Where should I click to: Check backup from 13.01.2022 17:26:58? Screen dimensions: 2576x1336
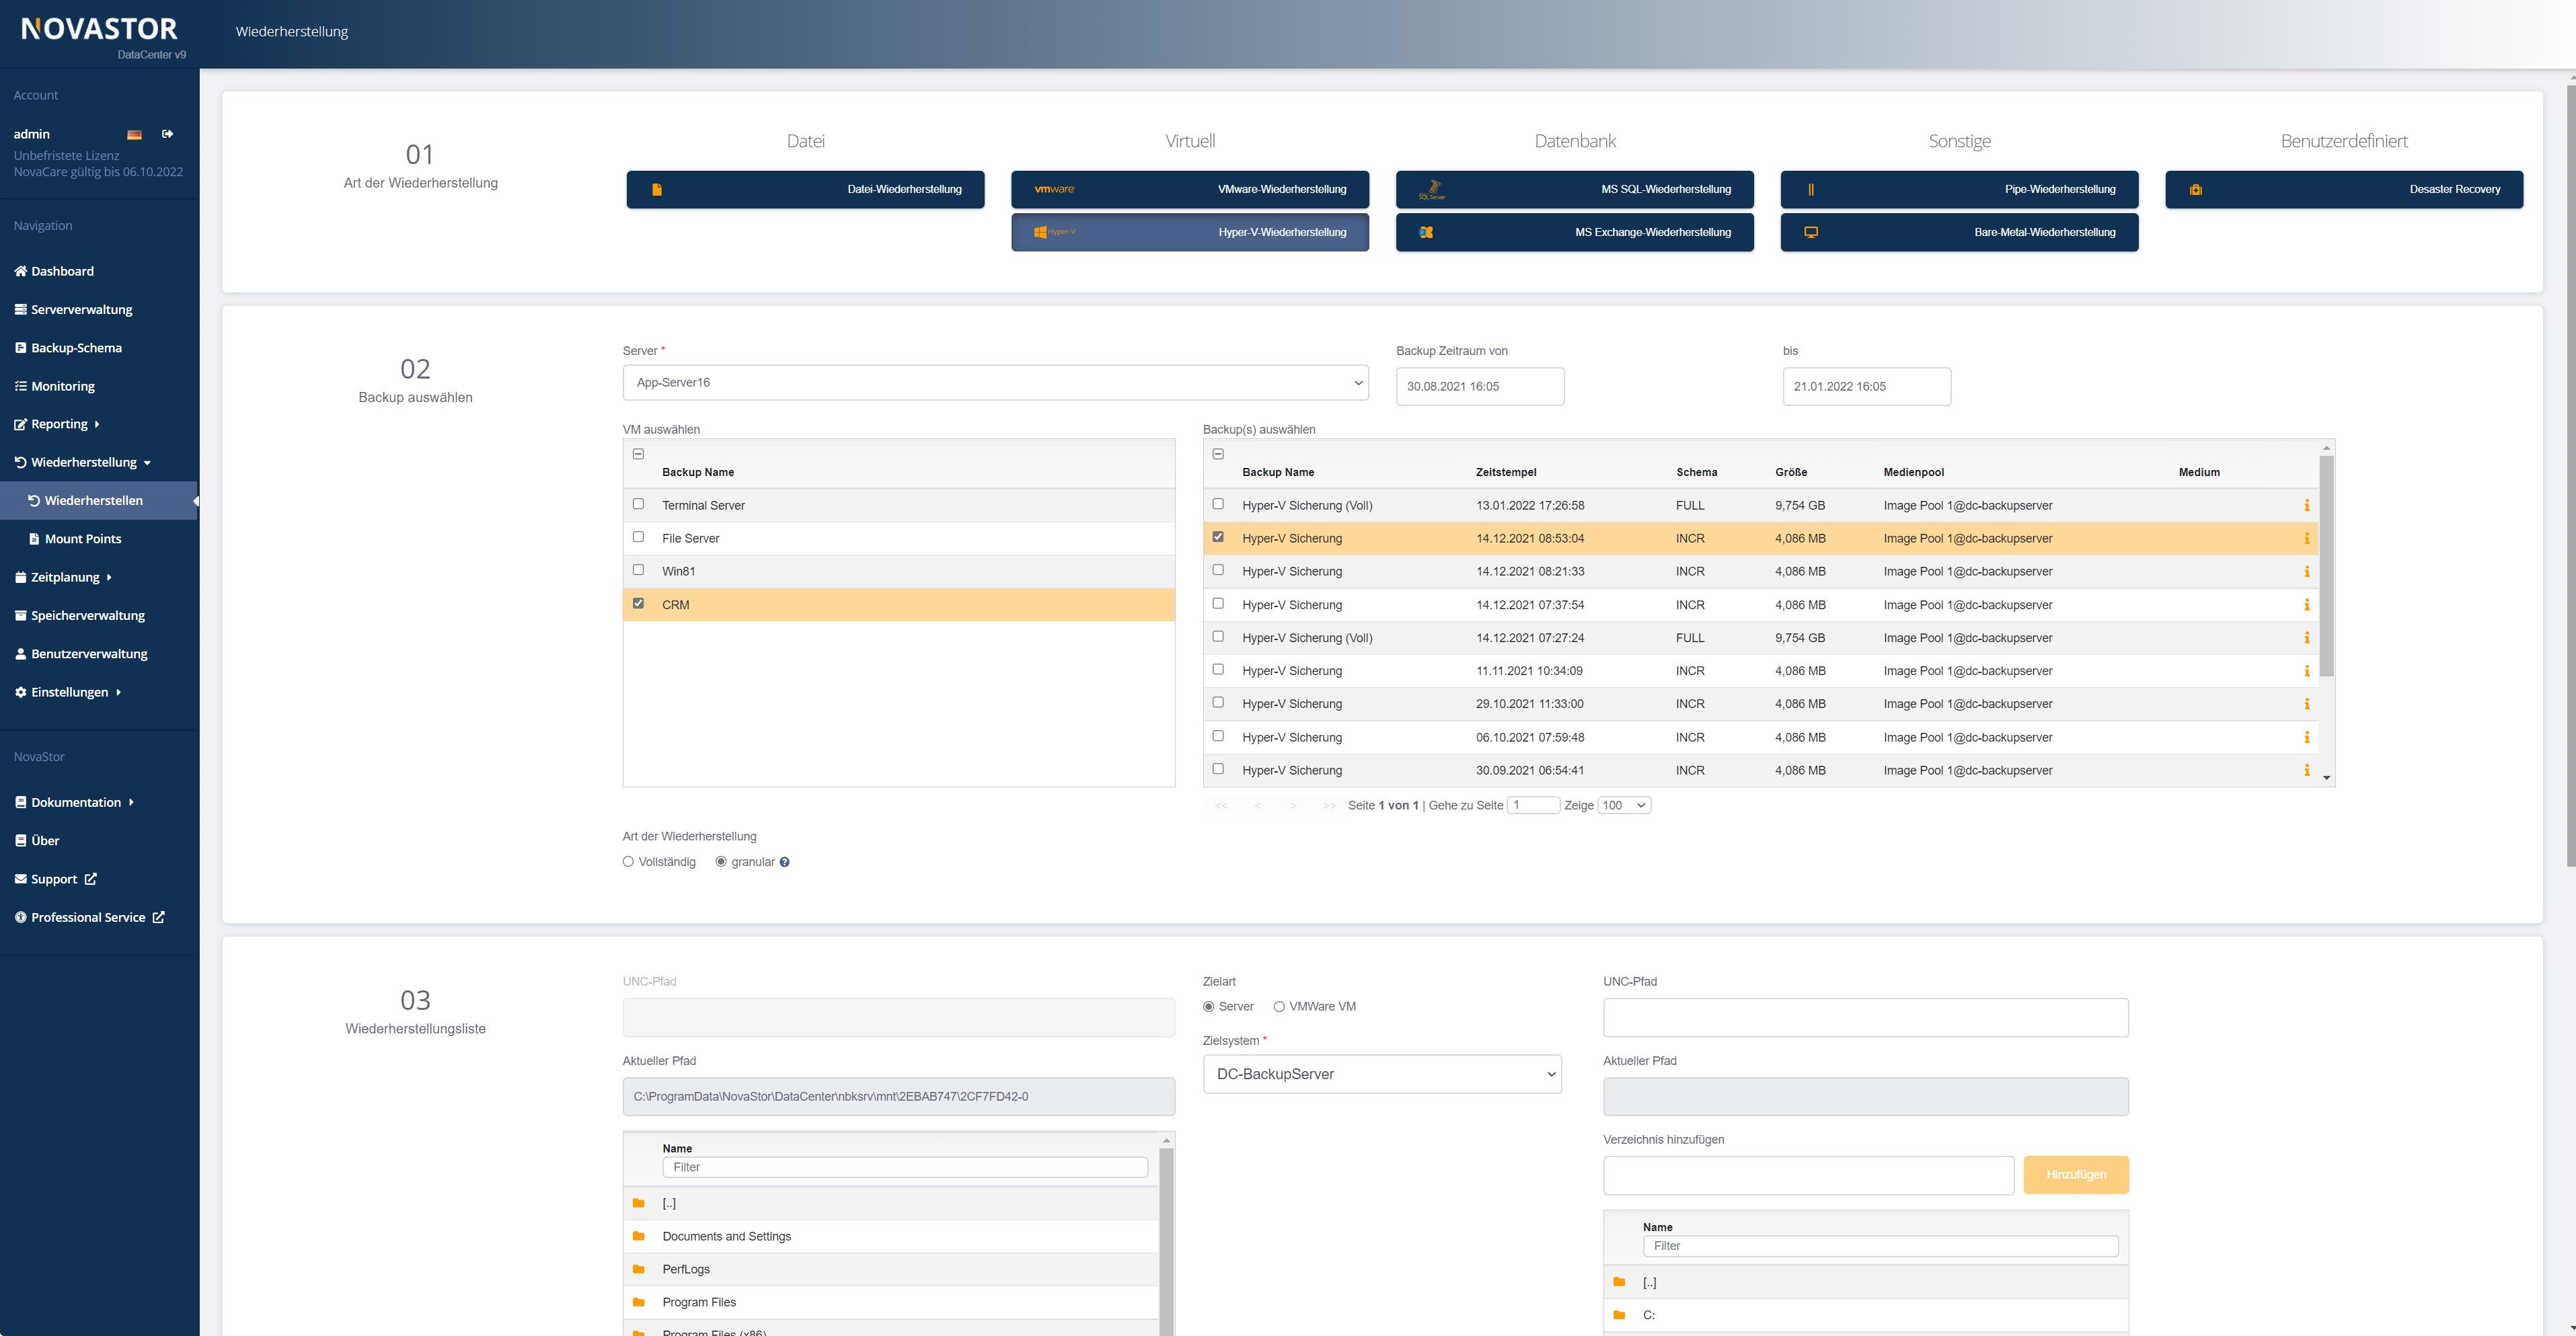(1218, 504)
